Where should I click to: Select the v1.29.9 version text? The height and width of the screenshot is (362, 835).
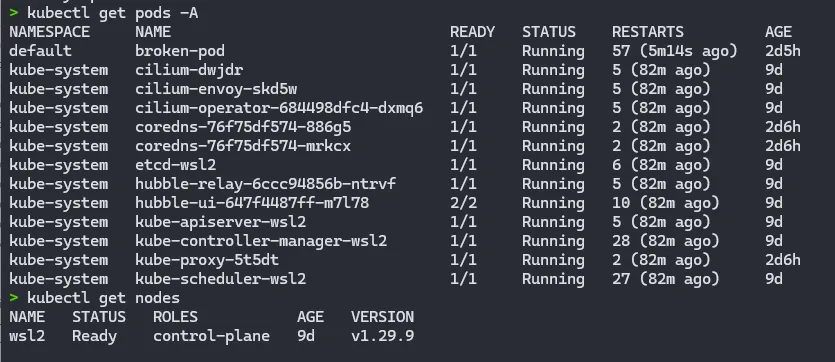coord(382,336)
